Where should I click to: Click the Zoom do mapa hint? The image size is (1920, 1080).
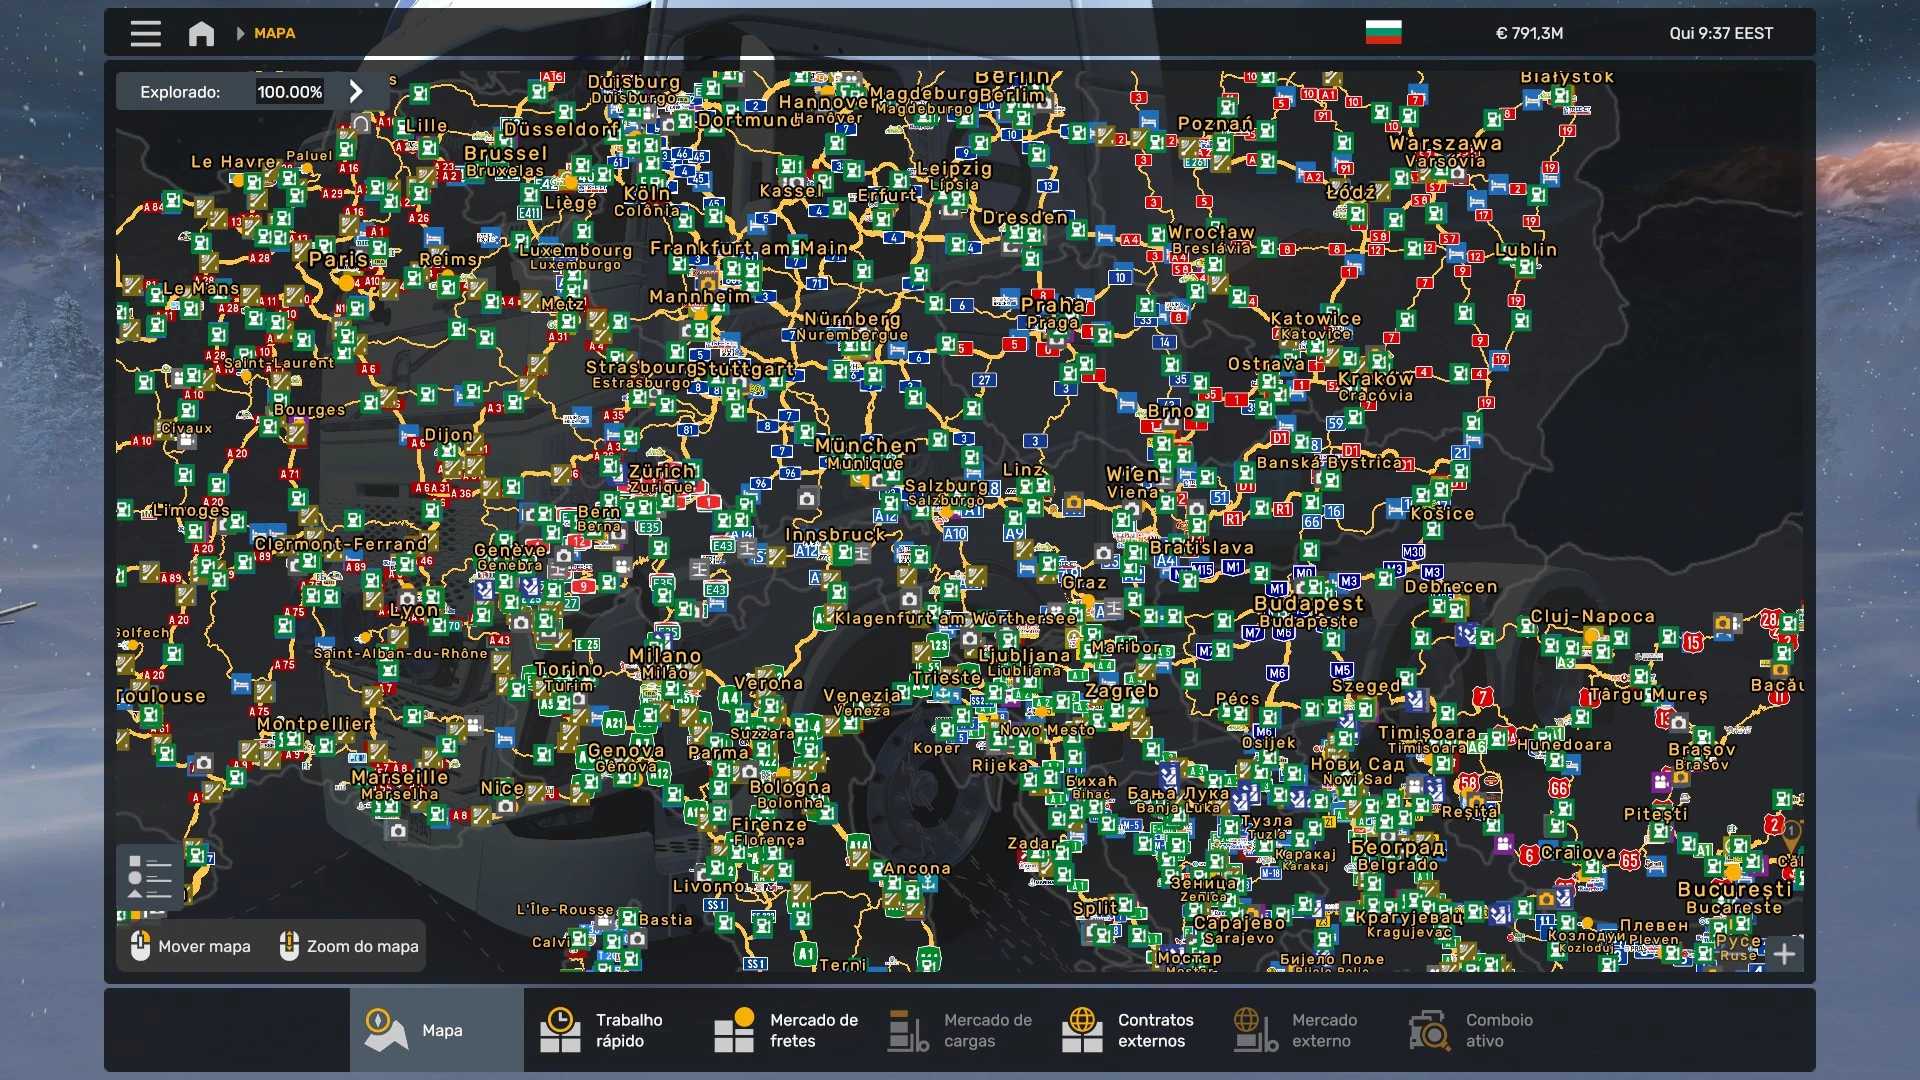349,946
